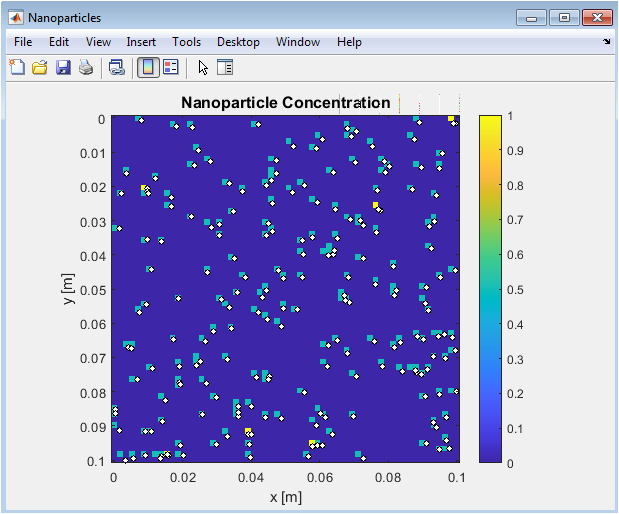This screenshot has width=619, height=514.
Task: Save the figure using the floppy disk icon
Action: 63,68
